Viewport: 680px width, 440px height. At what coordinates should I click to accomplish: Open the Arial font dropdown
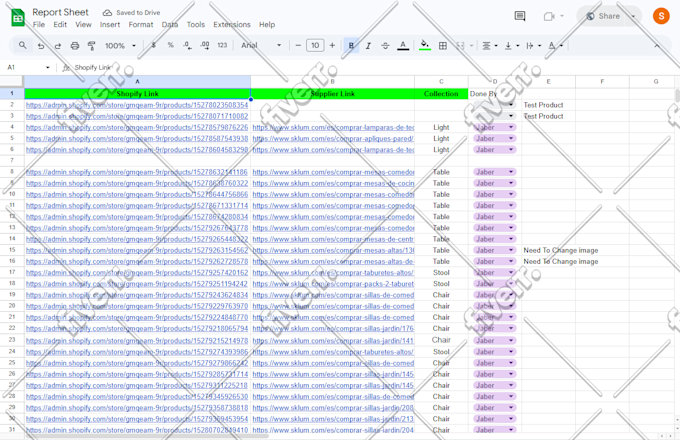[261, 45]
